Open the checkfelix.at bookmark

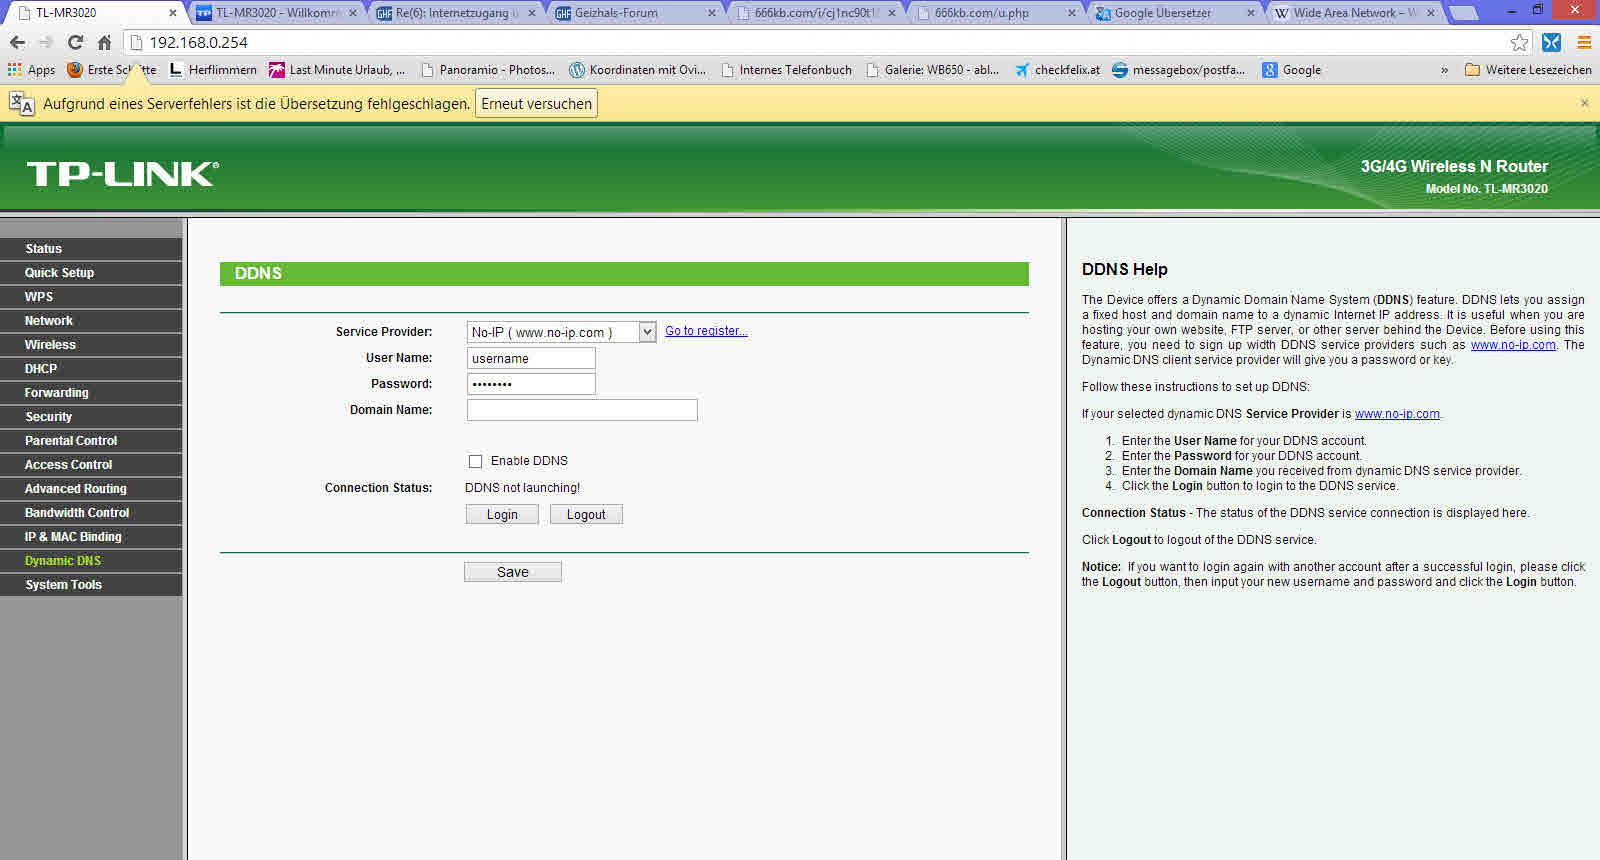click(1057, 70)
